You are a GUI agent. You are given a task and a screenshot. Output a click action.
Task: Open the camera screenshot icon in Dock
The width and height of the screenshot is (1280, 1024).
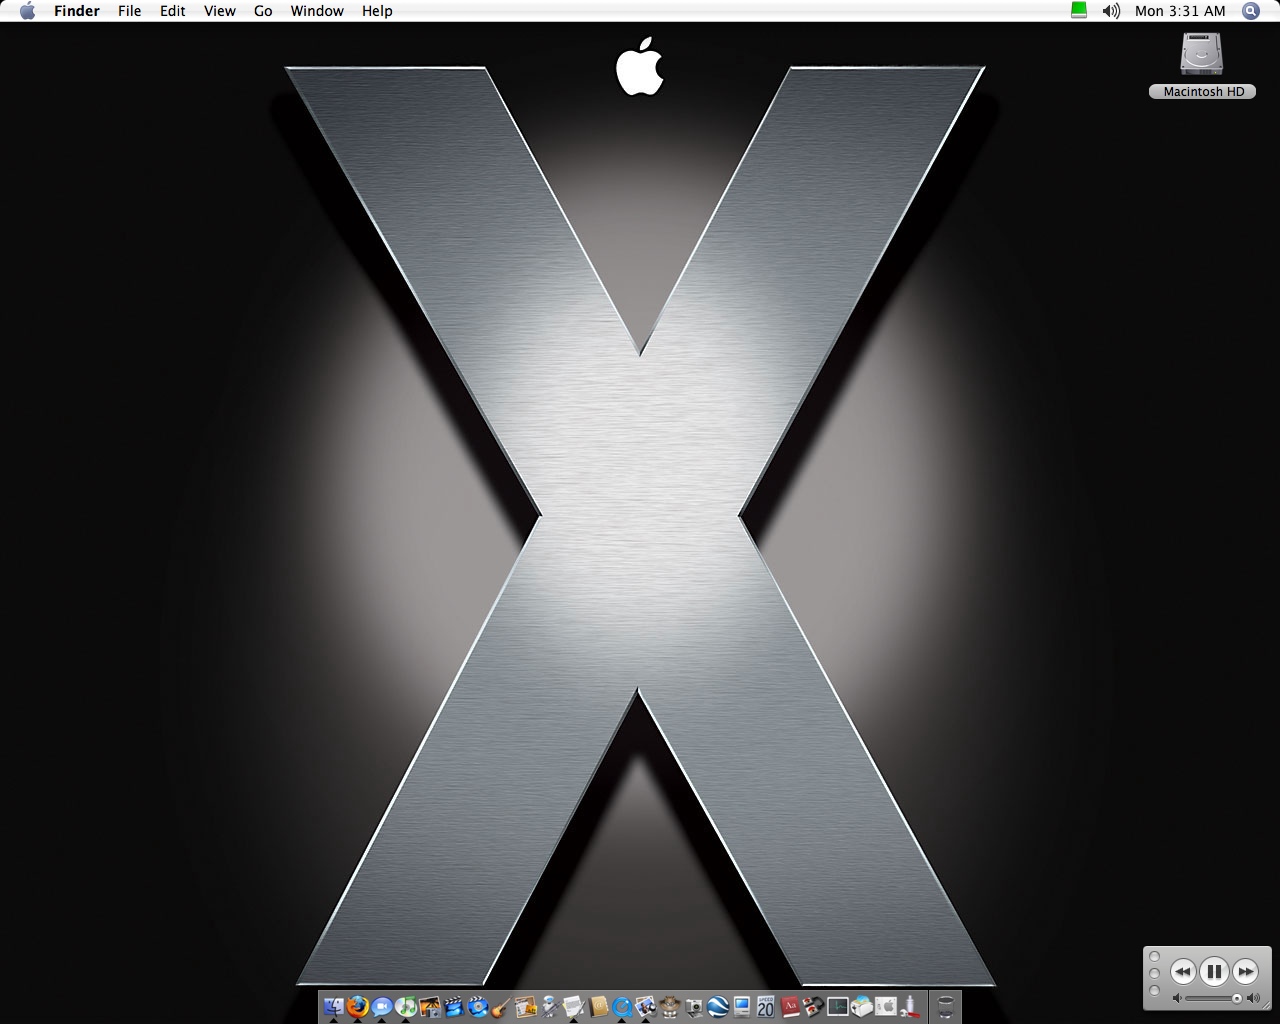694,1006
